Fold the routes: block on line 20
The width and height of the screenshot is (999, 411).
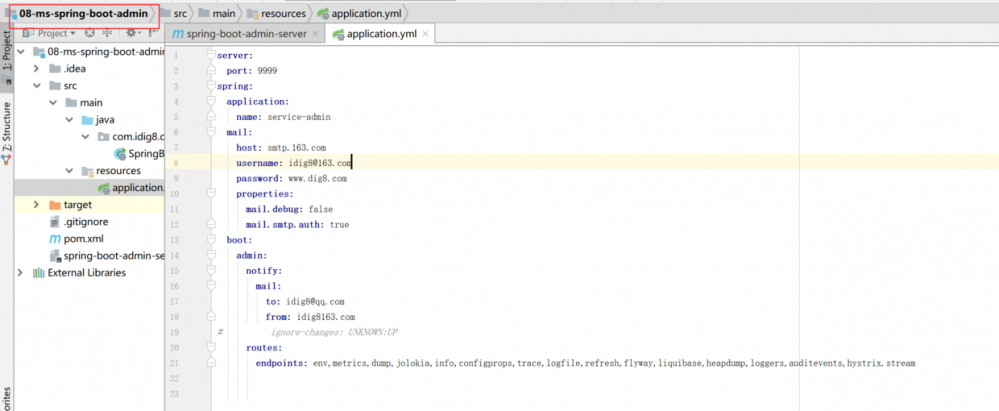point(212,348)
